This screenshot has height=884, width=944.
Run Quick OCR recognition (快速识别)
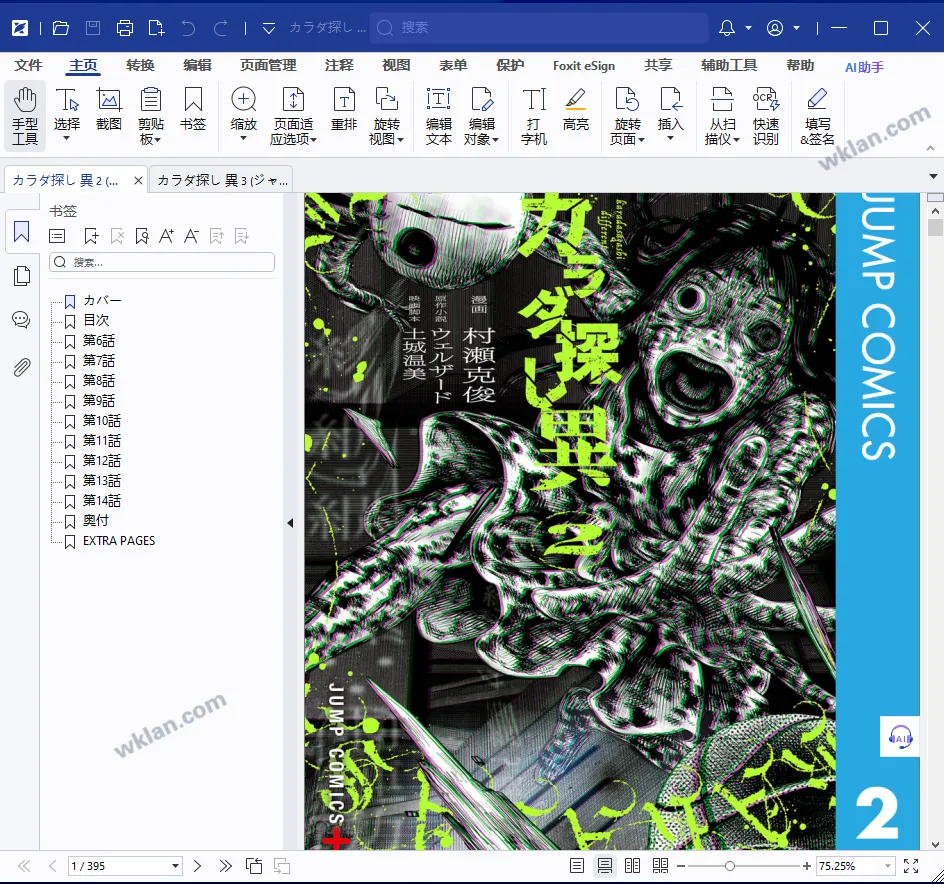766,116
